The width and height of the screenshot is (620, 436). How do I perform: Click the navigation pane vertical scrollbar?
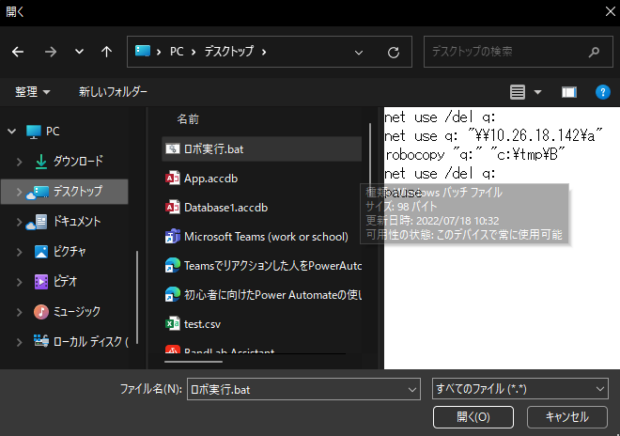click(137, 296)
